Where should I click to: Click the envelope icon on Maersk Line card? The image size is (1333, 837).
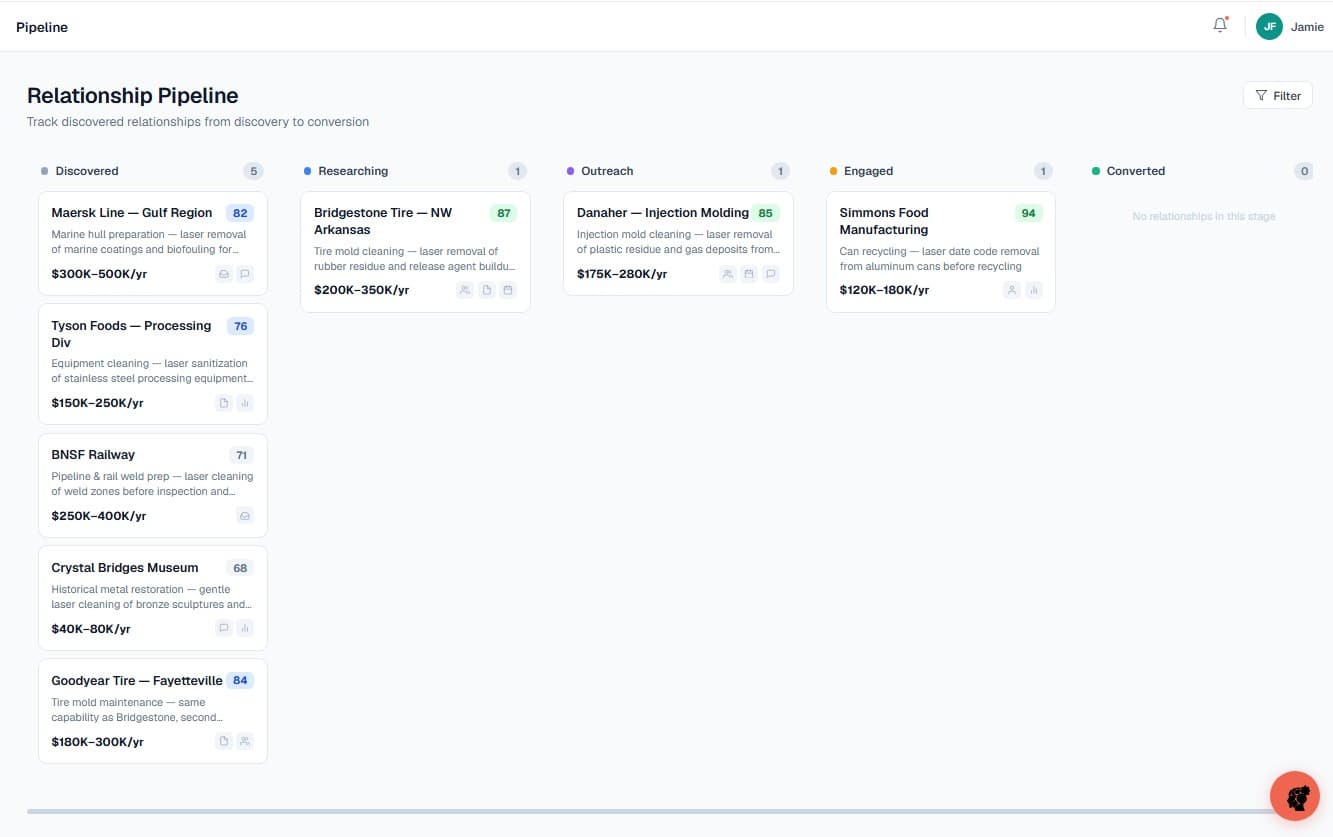click(x=224, y=274)
